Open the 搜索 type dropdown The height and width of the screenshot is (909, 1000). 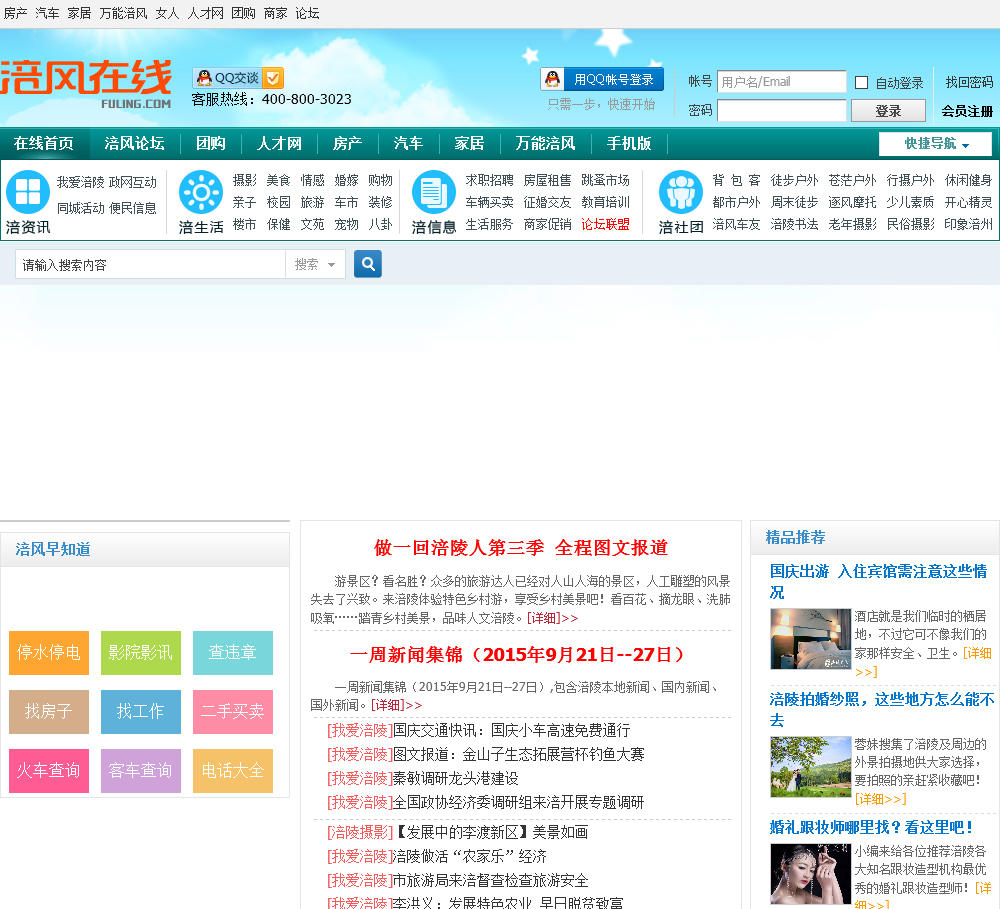tap(315, 264)
